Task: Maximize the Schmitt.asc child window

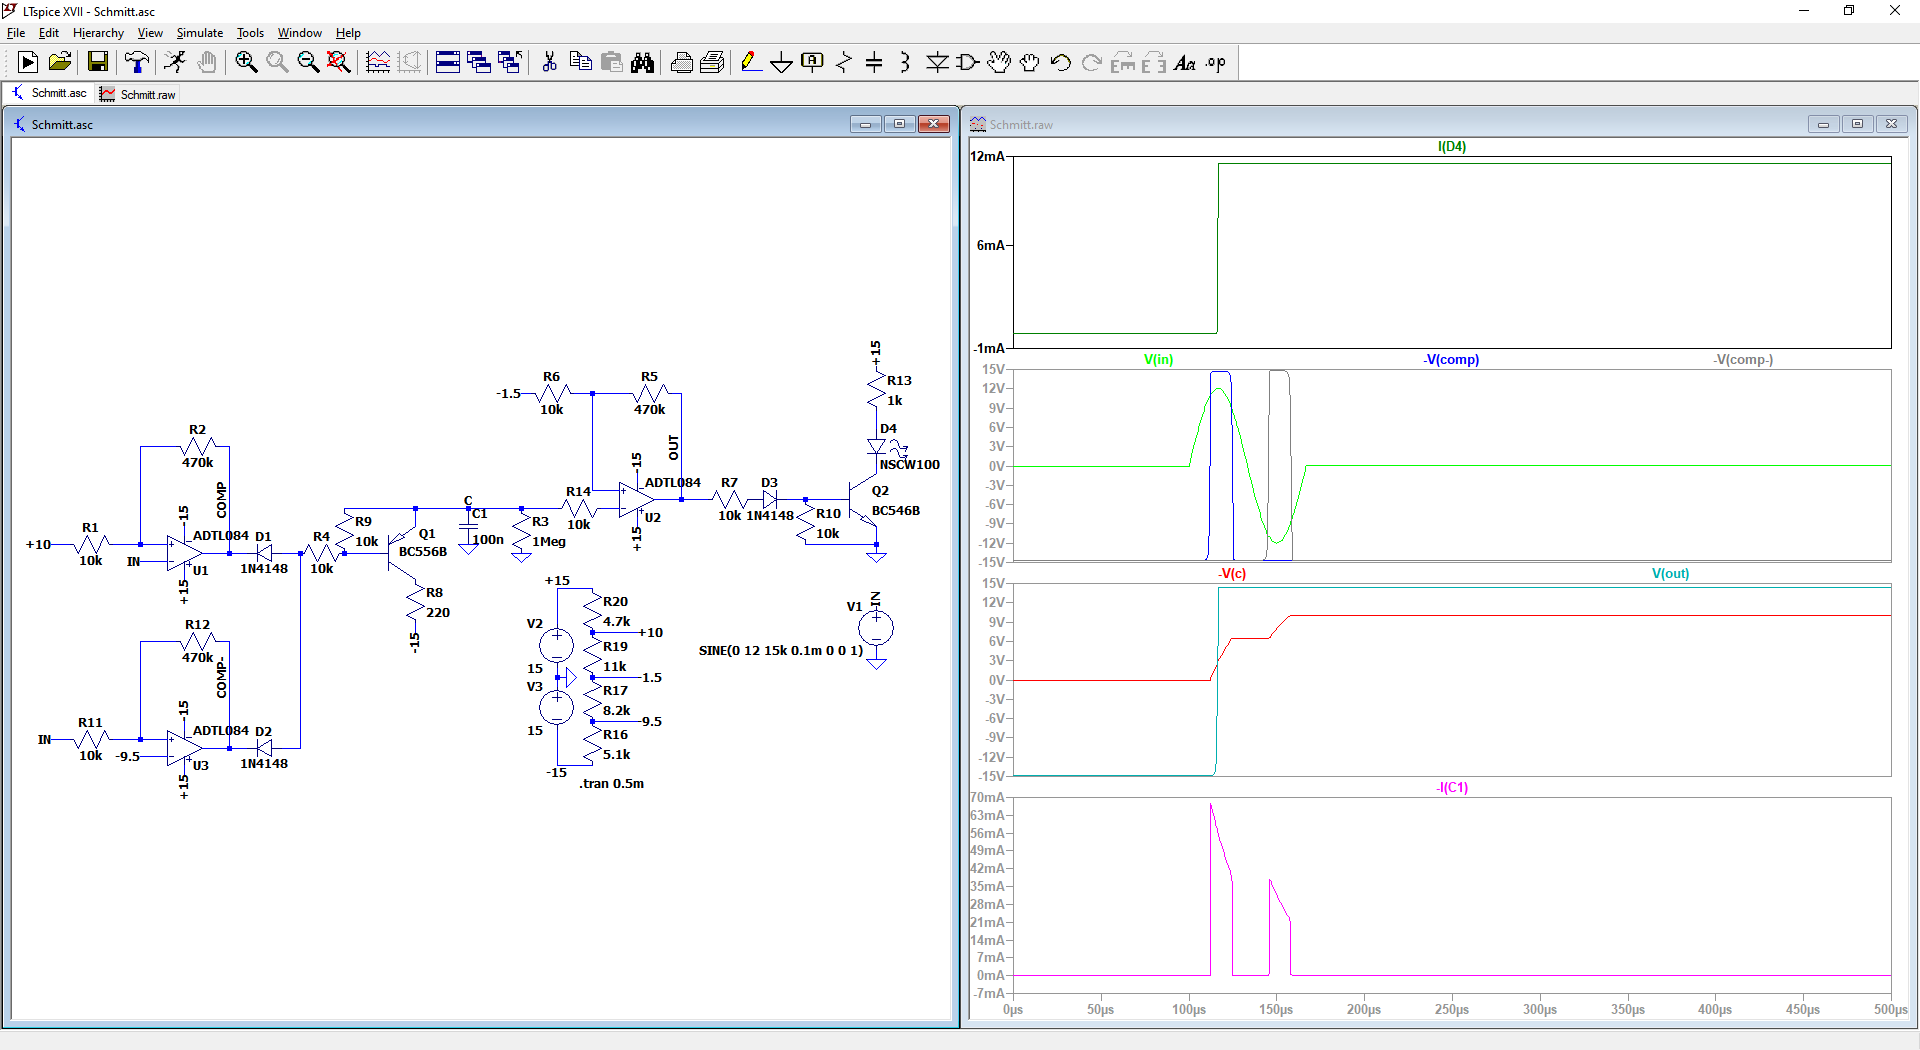Action: pyautogui.click(x=899, y=124)
